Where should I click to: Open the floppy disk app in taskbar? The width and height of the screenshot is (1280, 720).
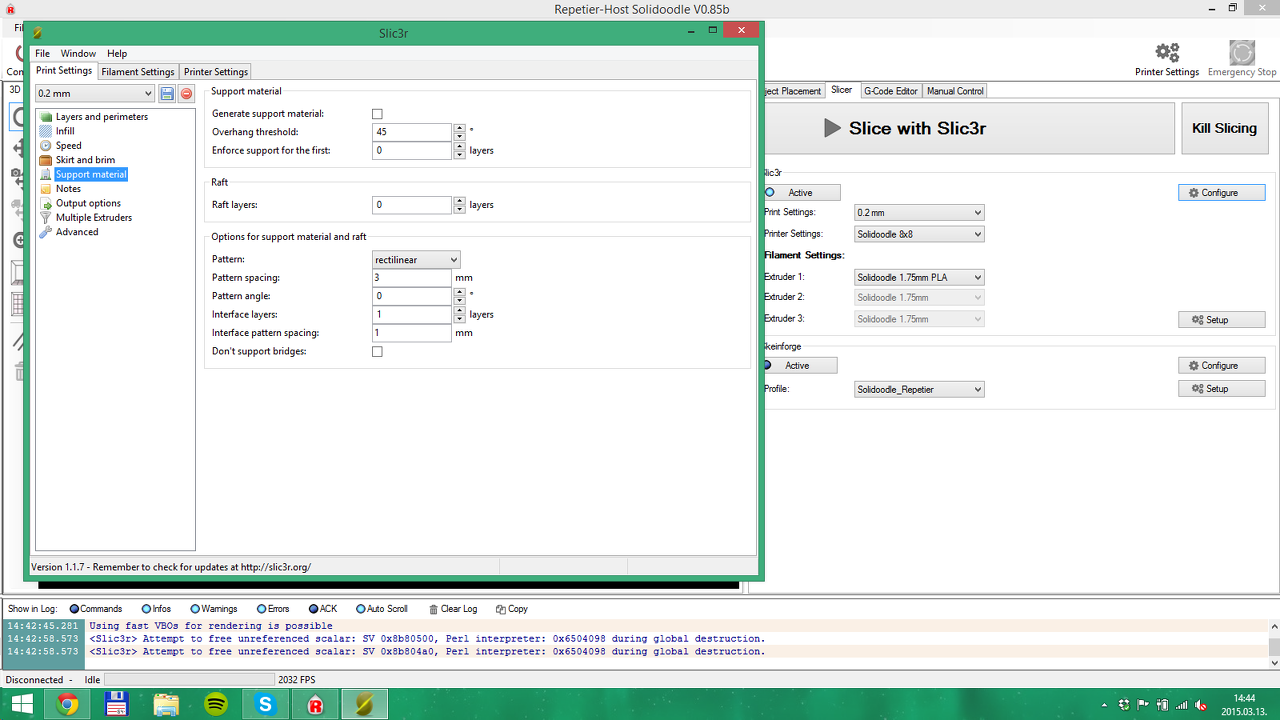[x=116, y=704]
